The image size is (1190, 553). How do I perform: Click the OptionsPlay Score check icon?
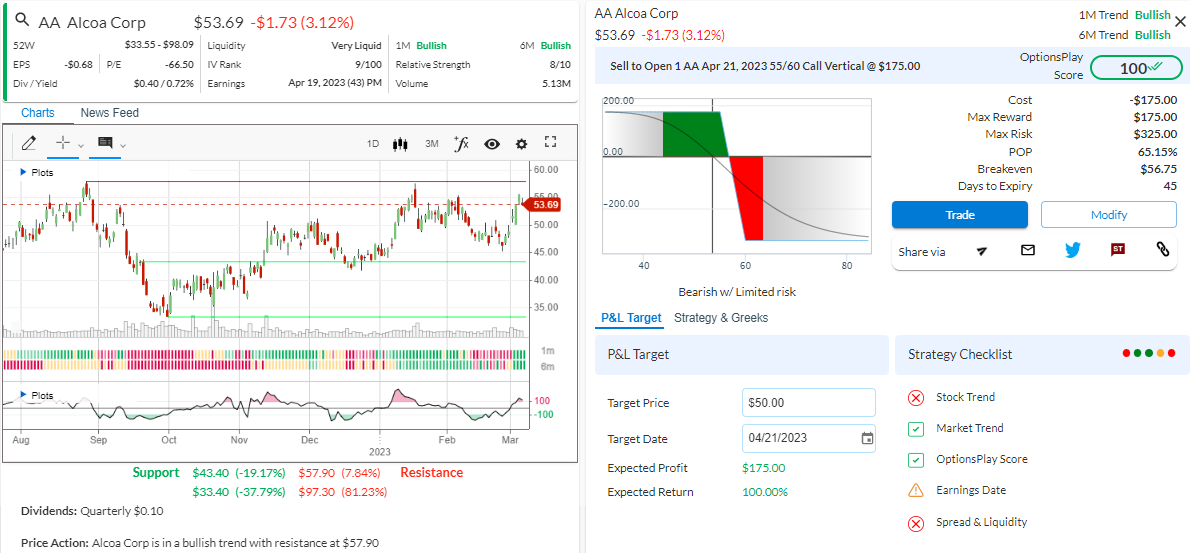(x=916, y=460)
